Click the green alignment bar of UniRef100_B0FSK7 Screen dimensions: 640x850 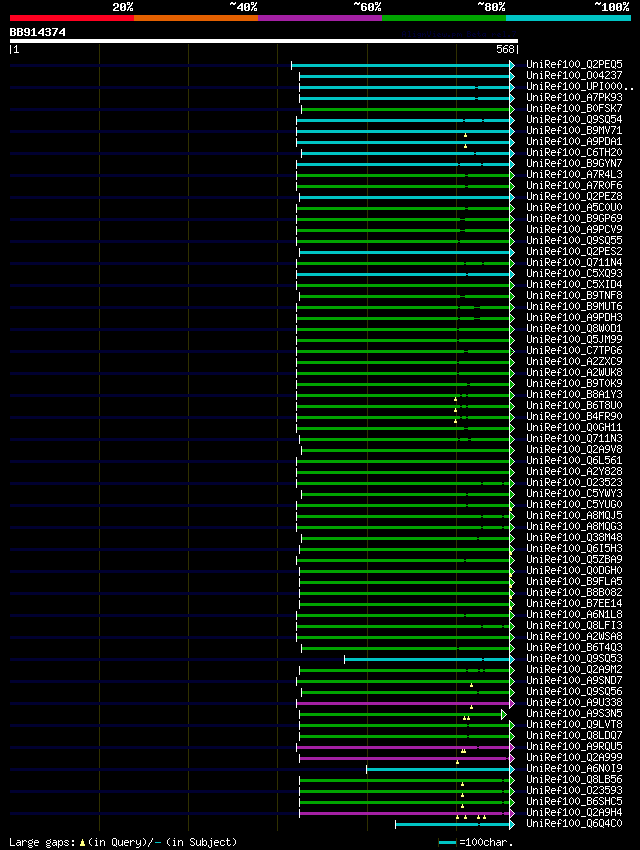tap(405, 110)
